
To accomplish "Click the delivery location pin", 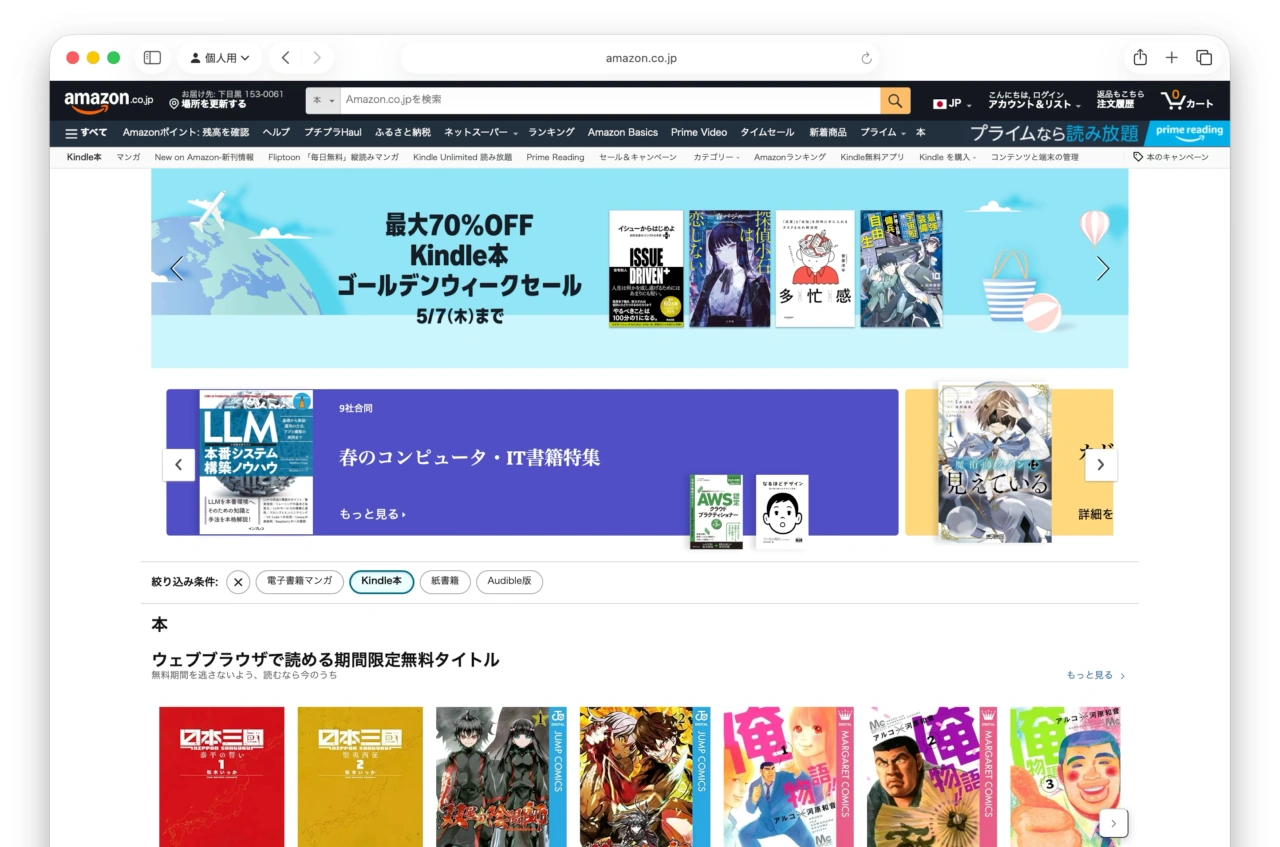I will [174, 104].
